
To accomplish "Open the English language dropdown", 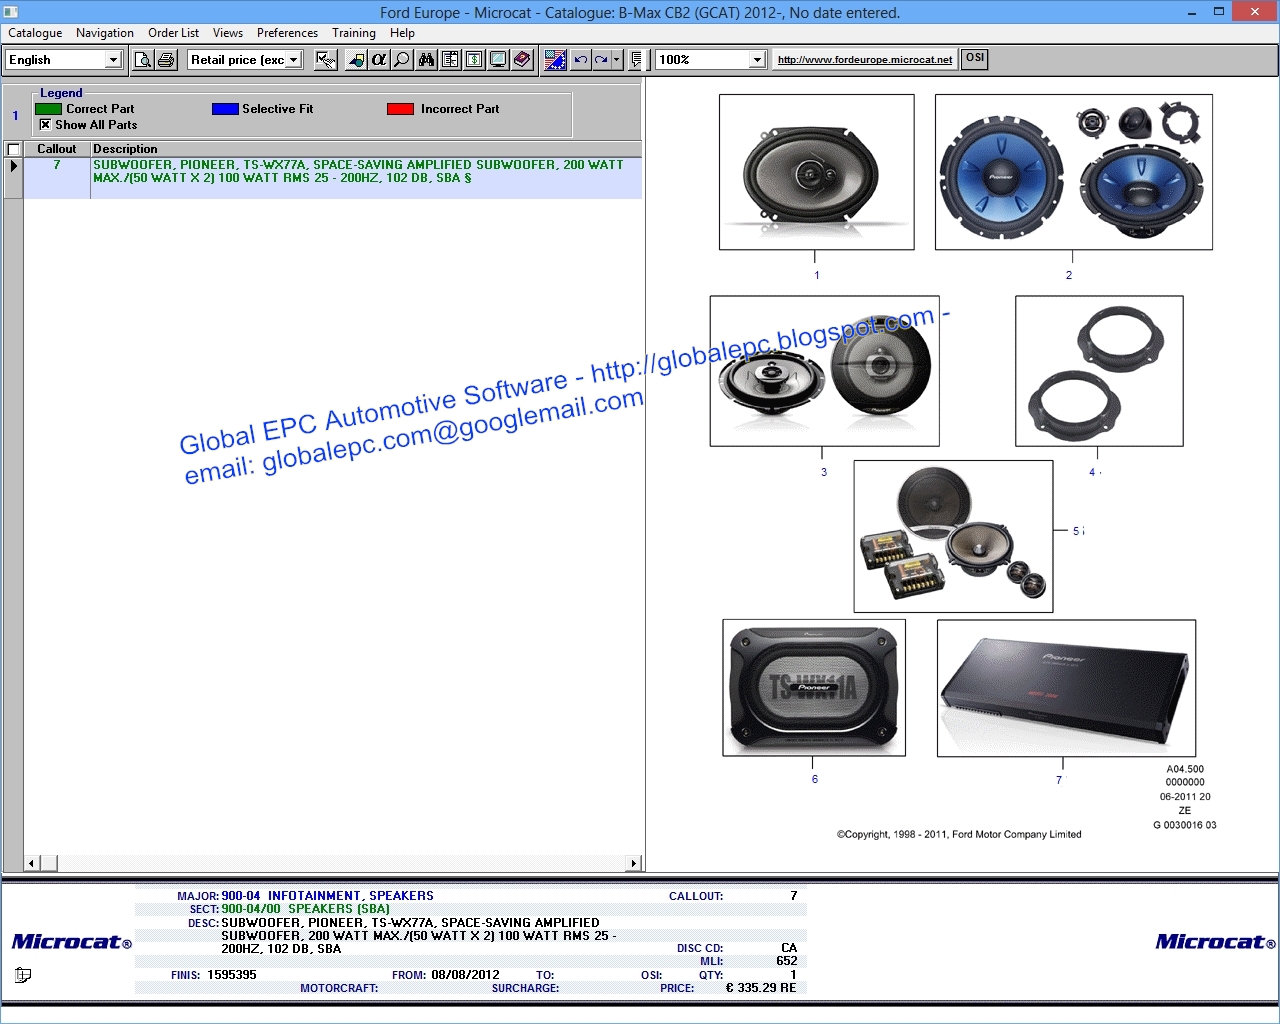I will pos(113,59).
